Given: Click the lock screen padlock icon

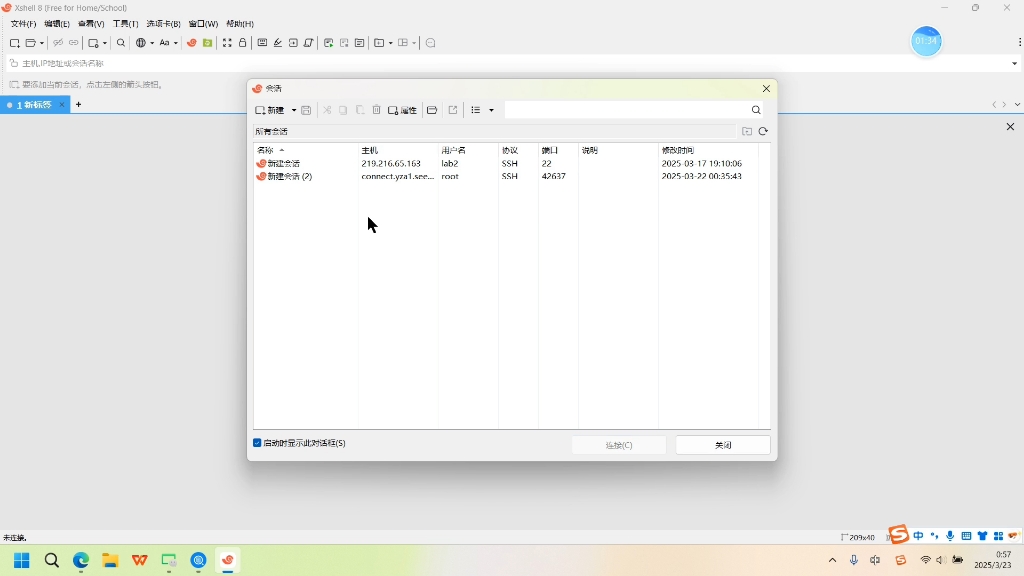Looking at the screenshot, I should point(242,43).
